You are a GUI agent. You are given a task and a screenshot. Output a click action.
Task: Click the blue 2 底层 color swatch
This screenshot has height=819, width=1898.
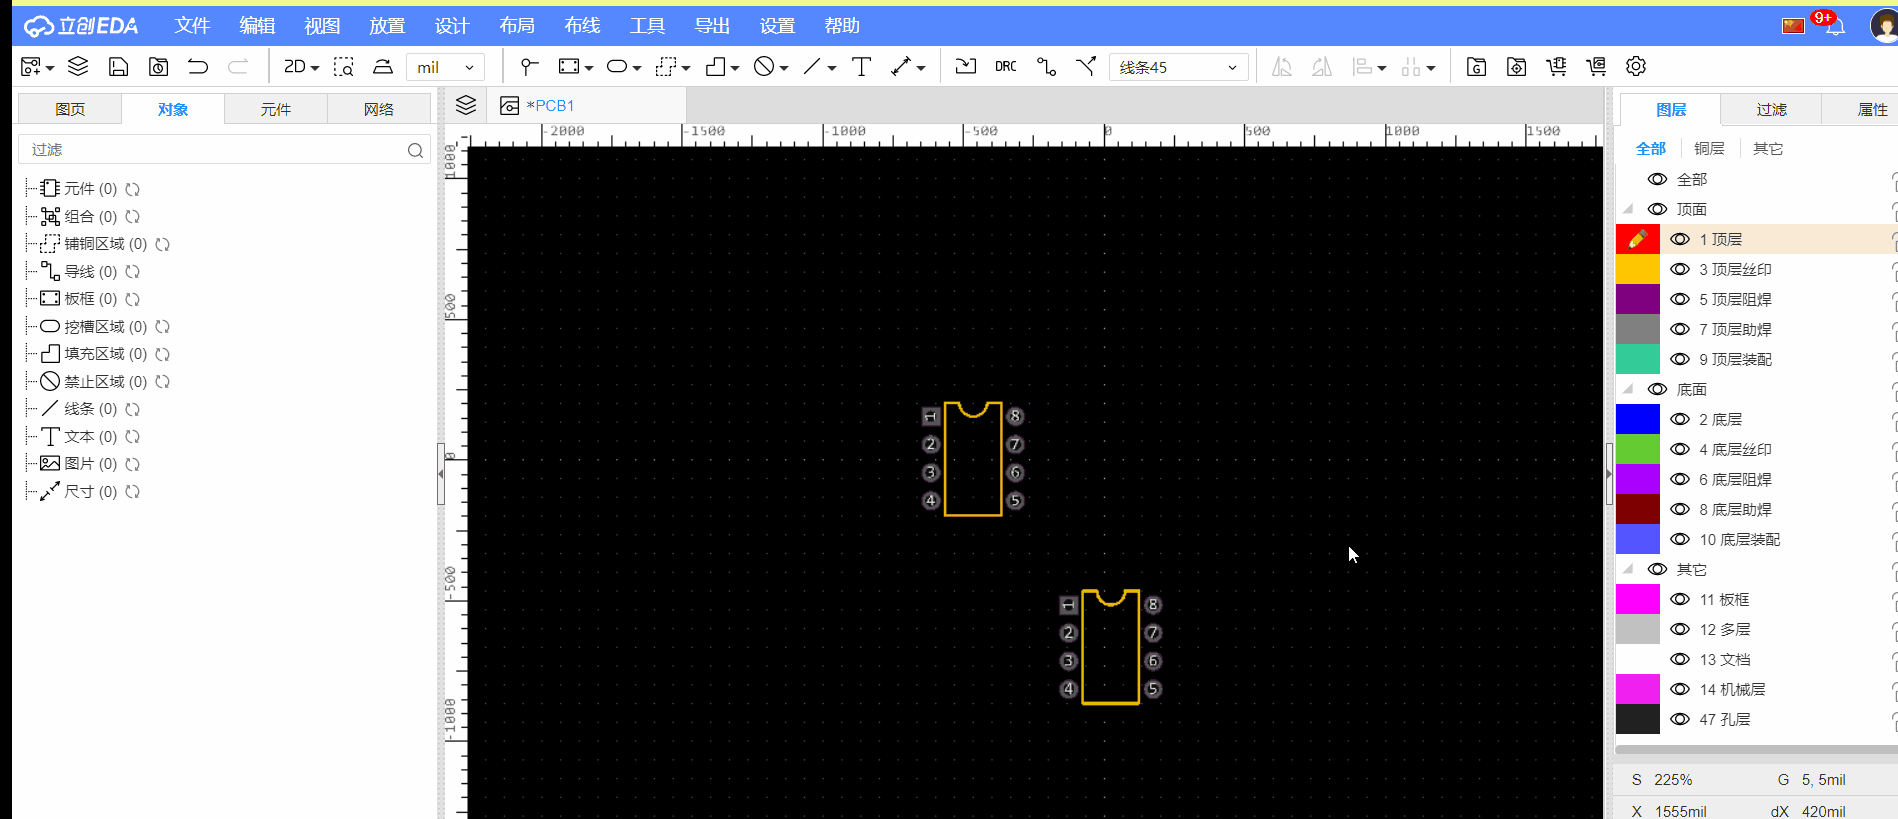[x=1638, y=419]
